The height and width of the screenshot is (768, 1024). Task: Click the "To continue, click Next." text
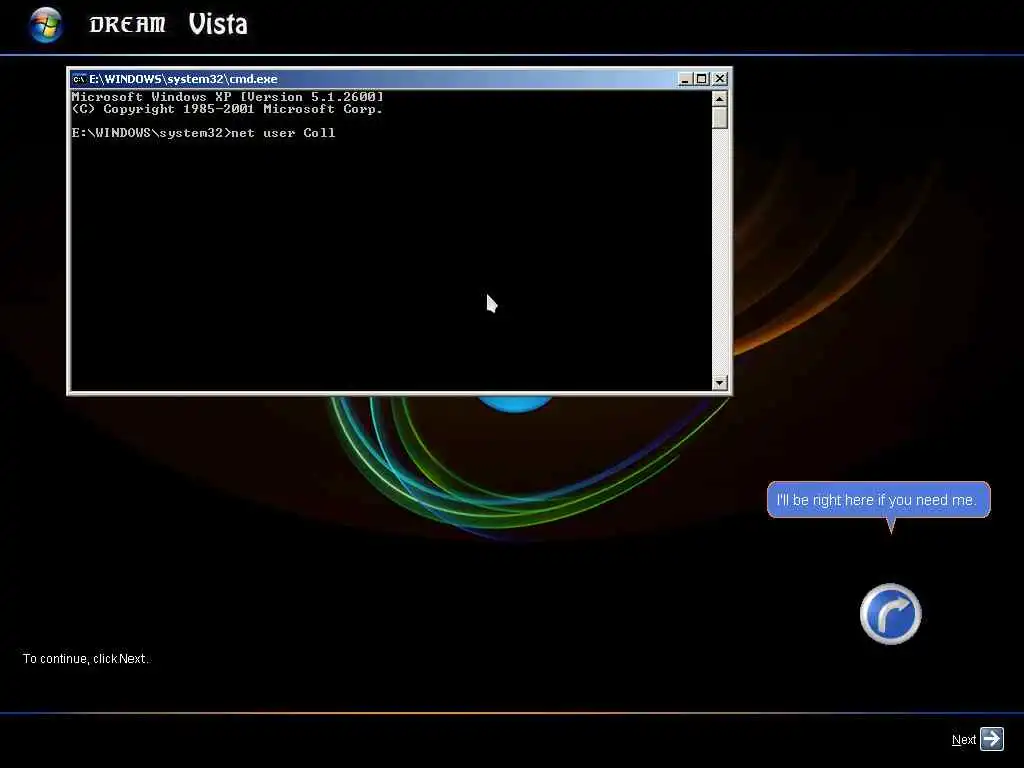86,658
